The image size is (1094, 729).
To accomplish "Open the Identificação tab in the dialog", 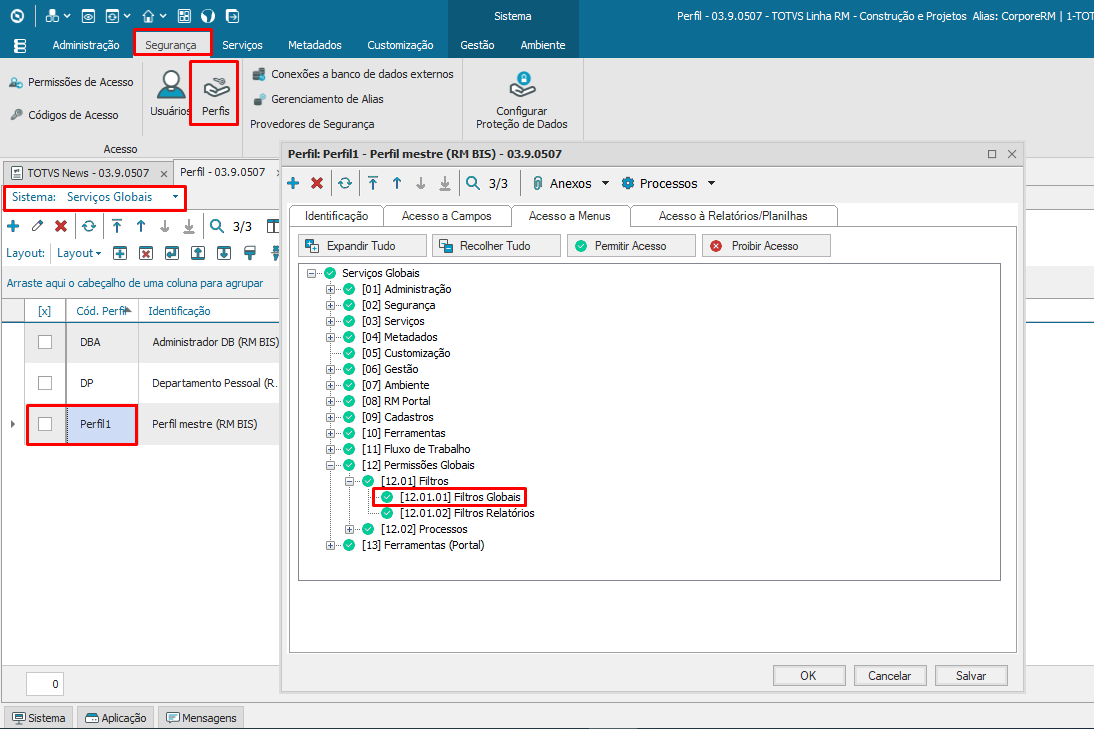I will point(336,216).
